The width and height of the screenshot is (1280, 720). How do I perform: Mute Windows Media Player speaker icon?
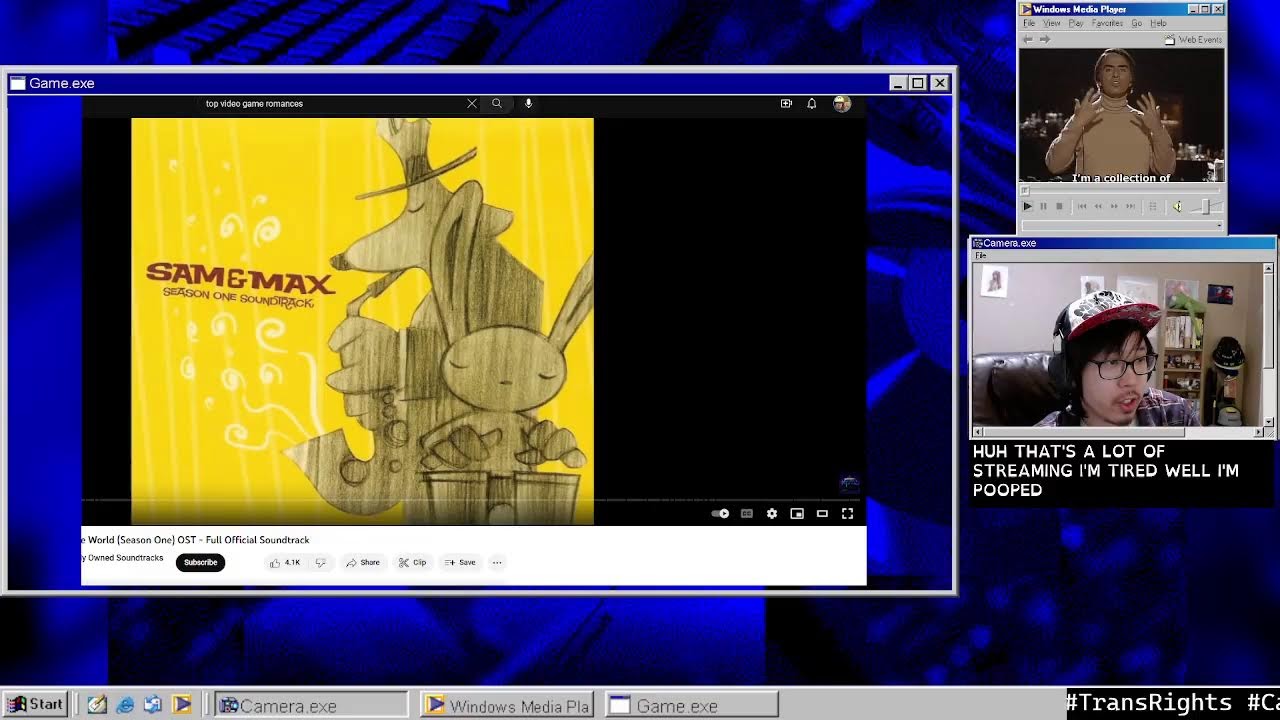[x=1177, y=207]
